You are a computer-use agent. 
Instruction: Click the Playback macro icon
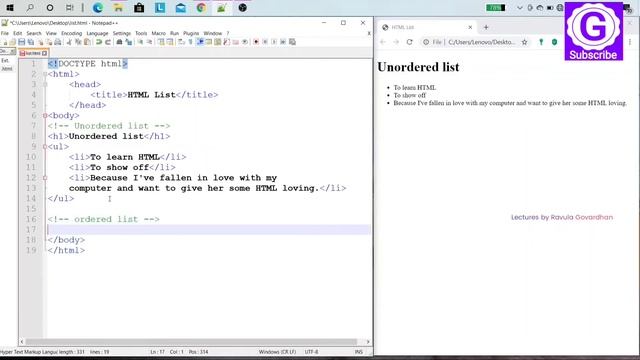(x=274, y=42)
